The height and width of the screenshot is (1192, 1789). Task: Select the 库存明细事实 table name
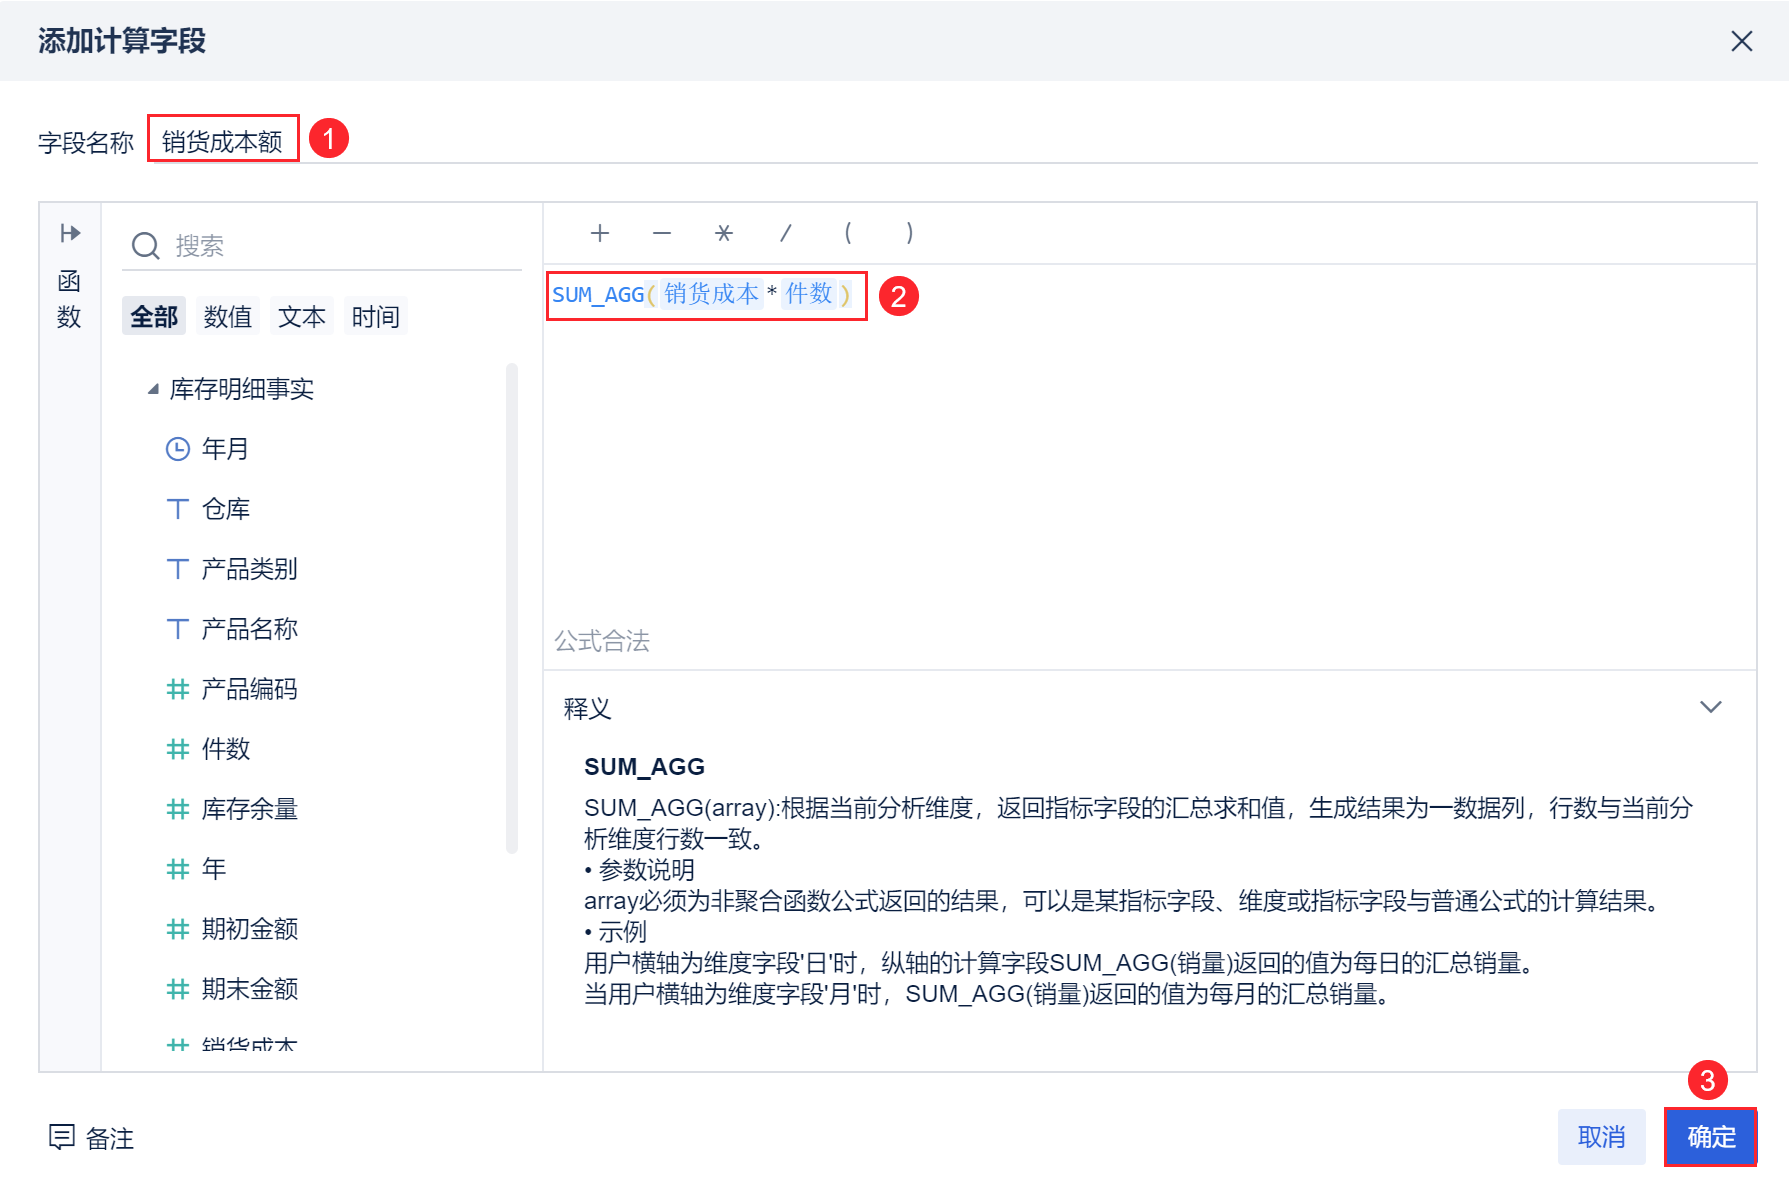pos(242,389)
